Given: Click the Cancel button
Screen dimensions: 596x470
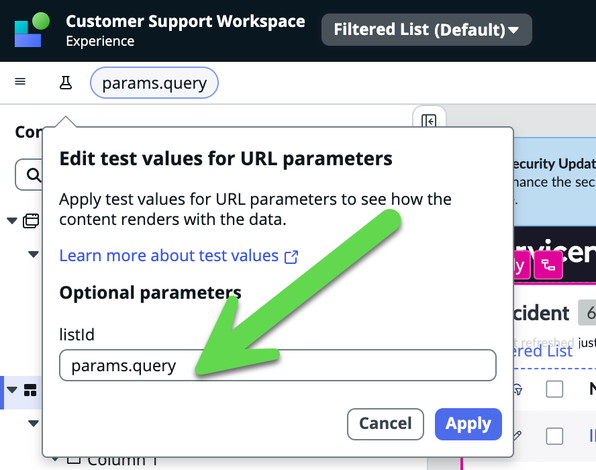Looking at the screenshot, I should click(385, 424).
